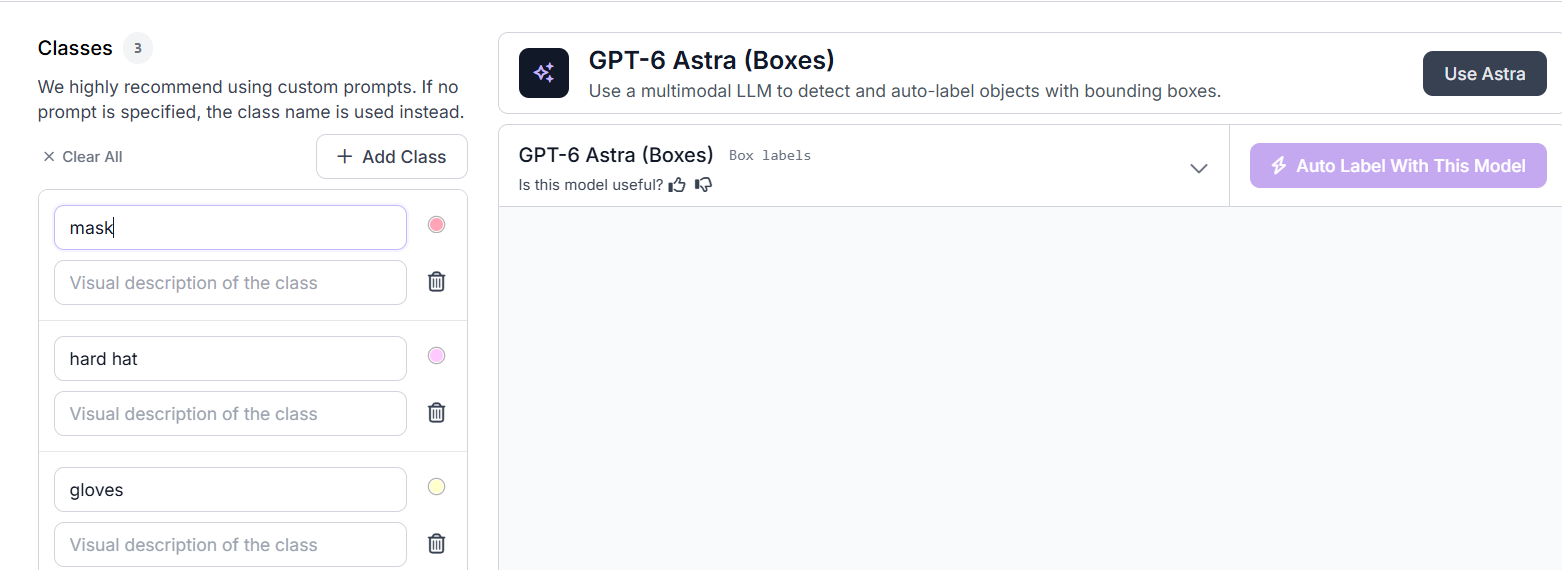This screenshot has height=570, width=1562.
Task: Click visual description field under mask
Action: tap(230, 283)
